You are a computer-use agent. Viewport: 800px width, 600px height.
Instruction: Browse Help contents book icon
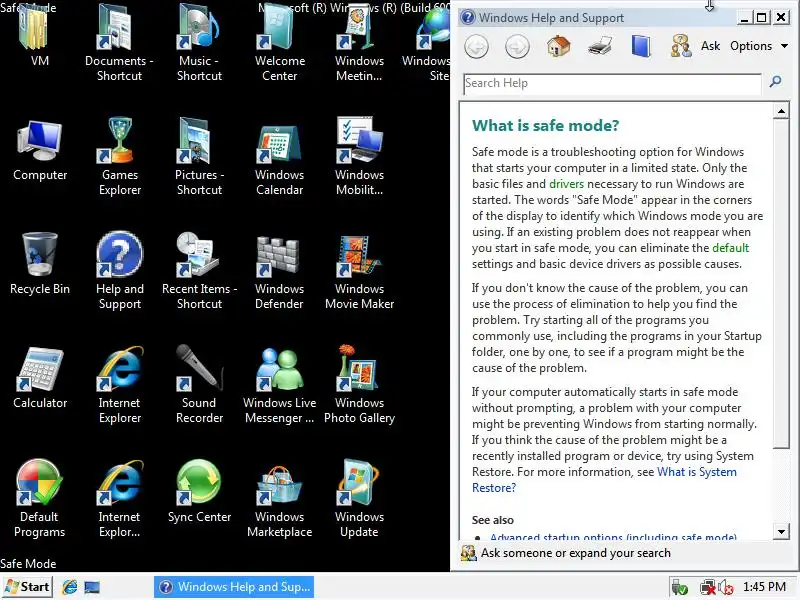pyautogui.click(x=641, y=46)
